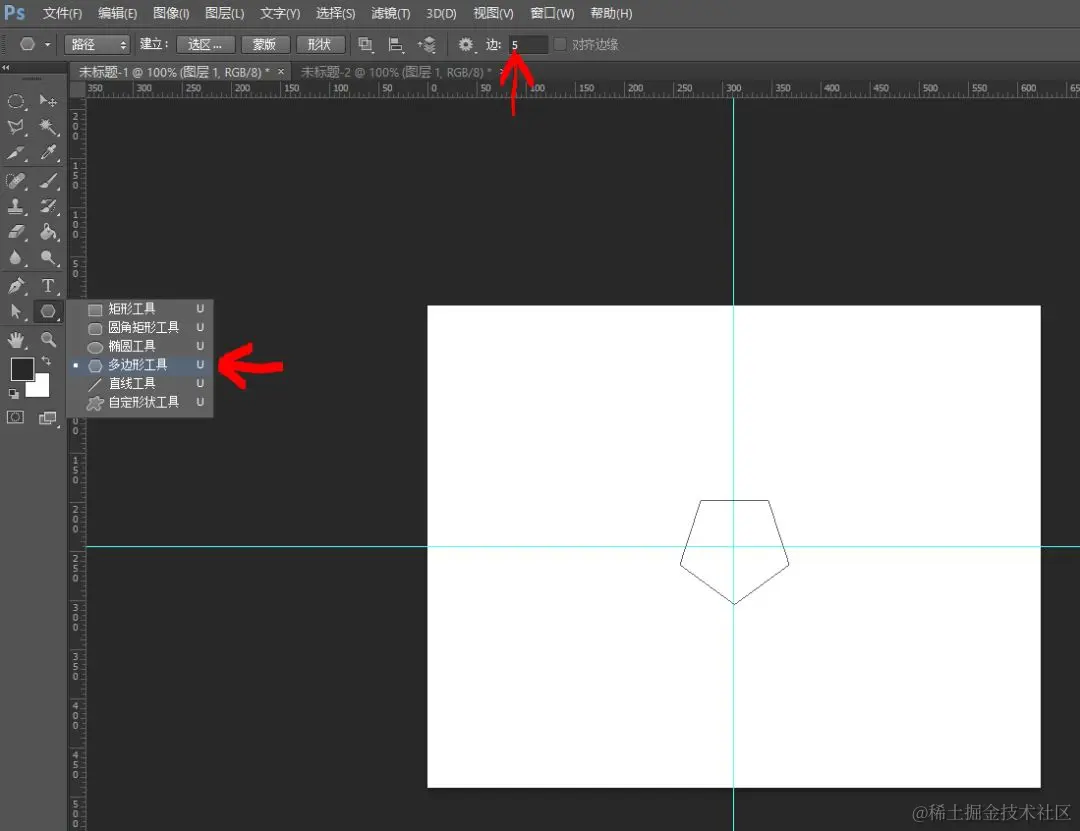This screenshot has width=1080, height=831.
Task: Swap foreground and background colors
Action: tap(46, 361)
